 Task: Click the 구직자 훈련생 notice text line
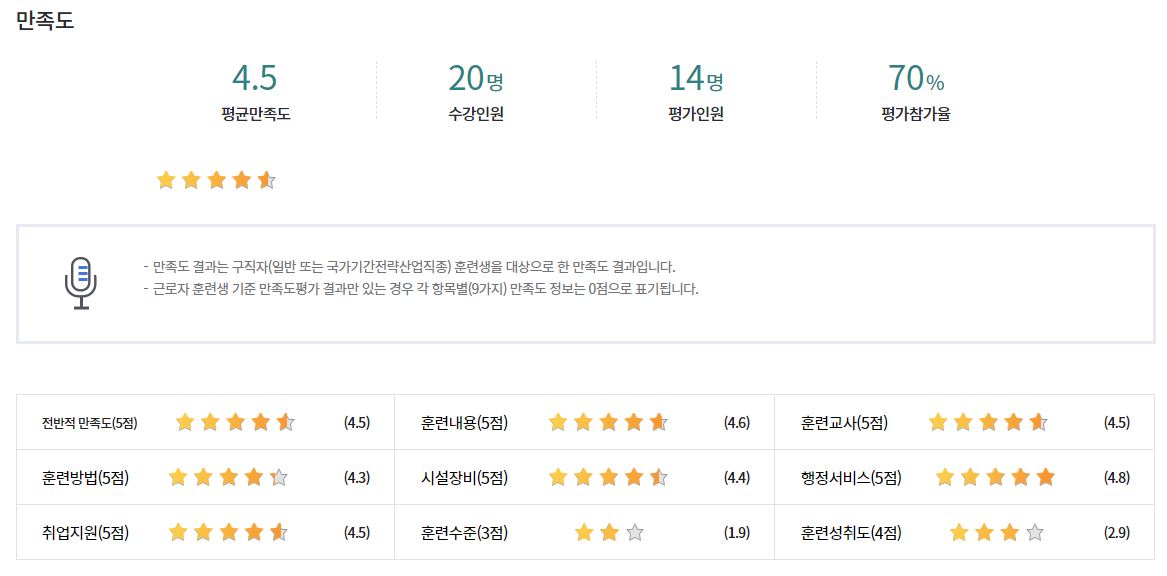[x=409, y=267]
